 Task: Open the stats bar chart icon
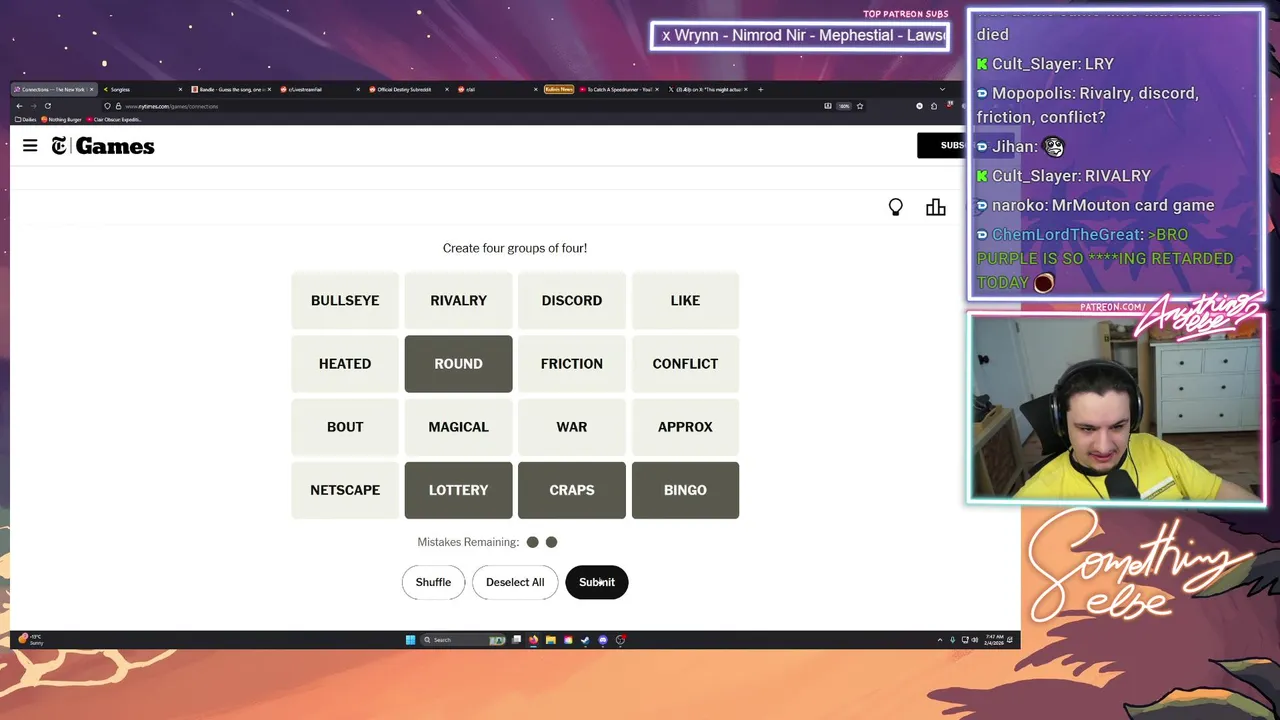click(936, 207)
